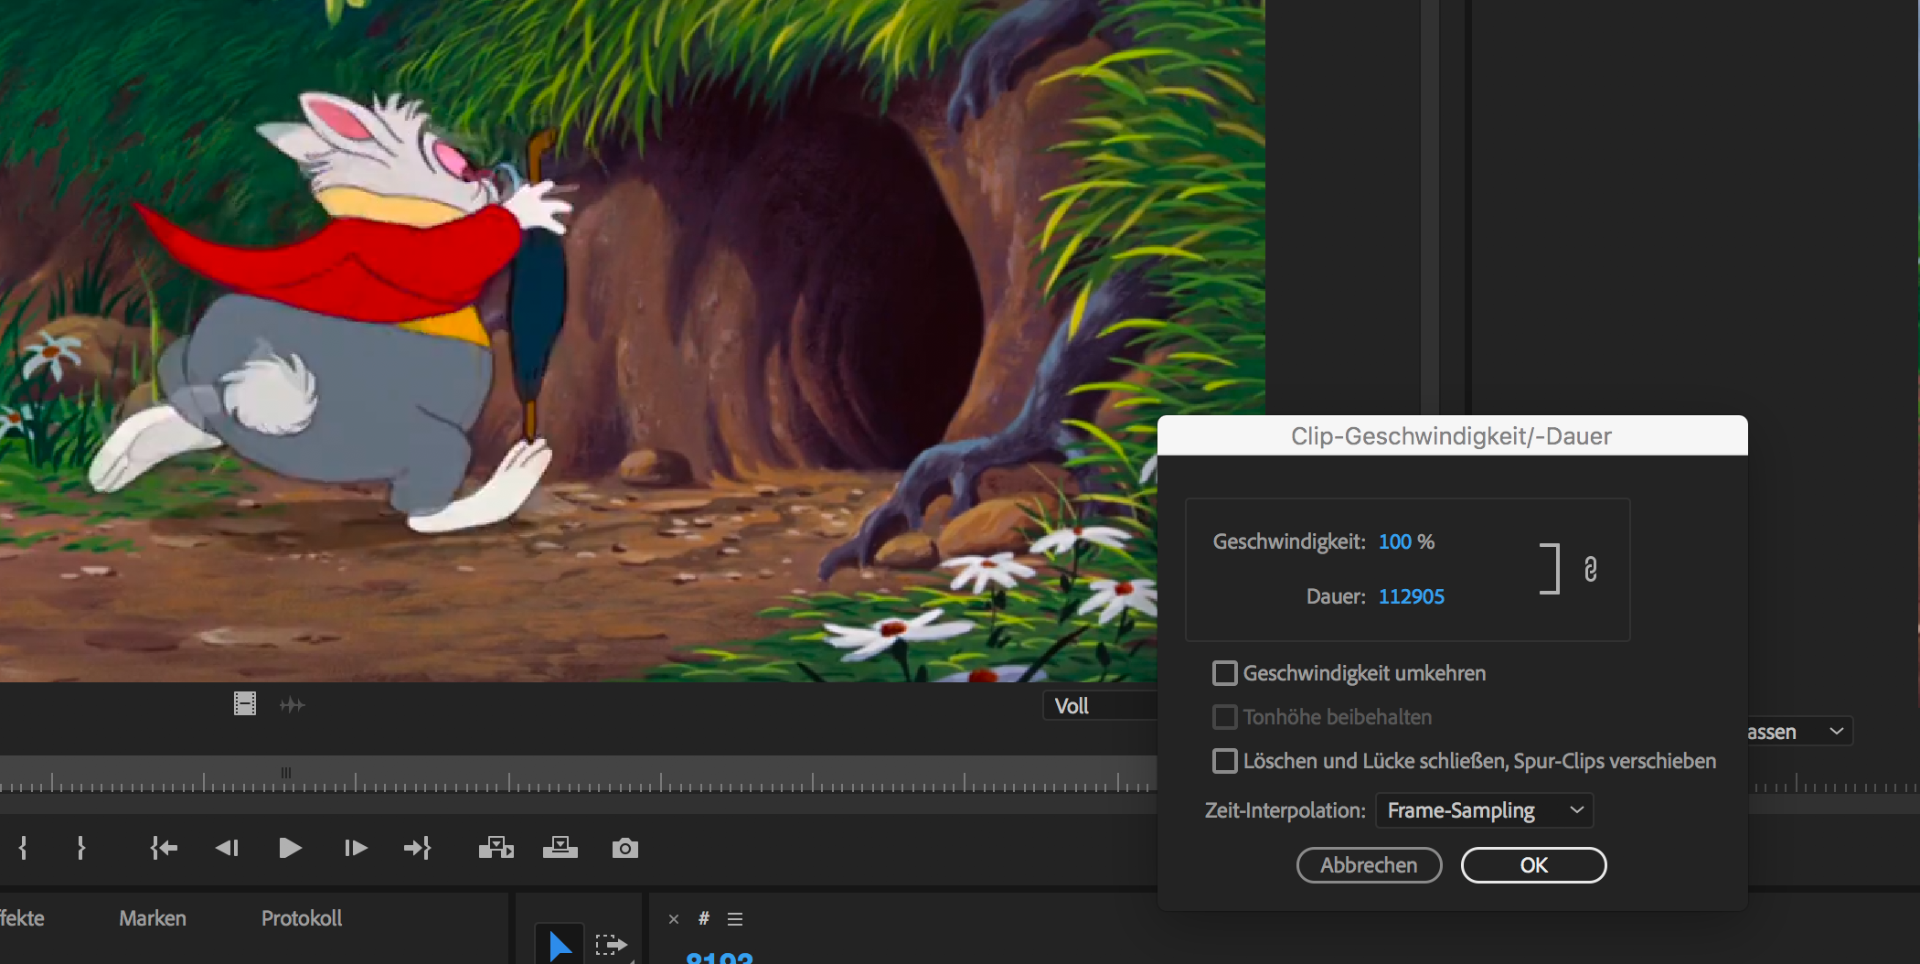Click the Insert clip icon

[x=496, y=848]
